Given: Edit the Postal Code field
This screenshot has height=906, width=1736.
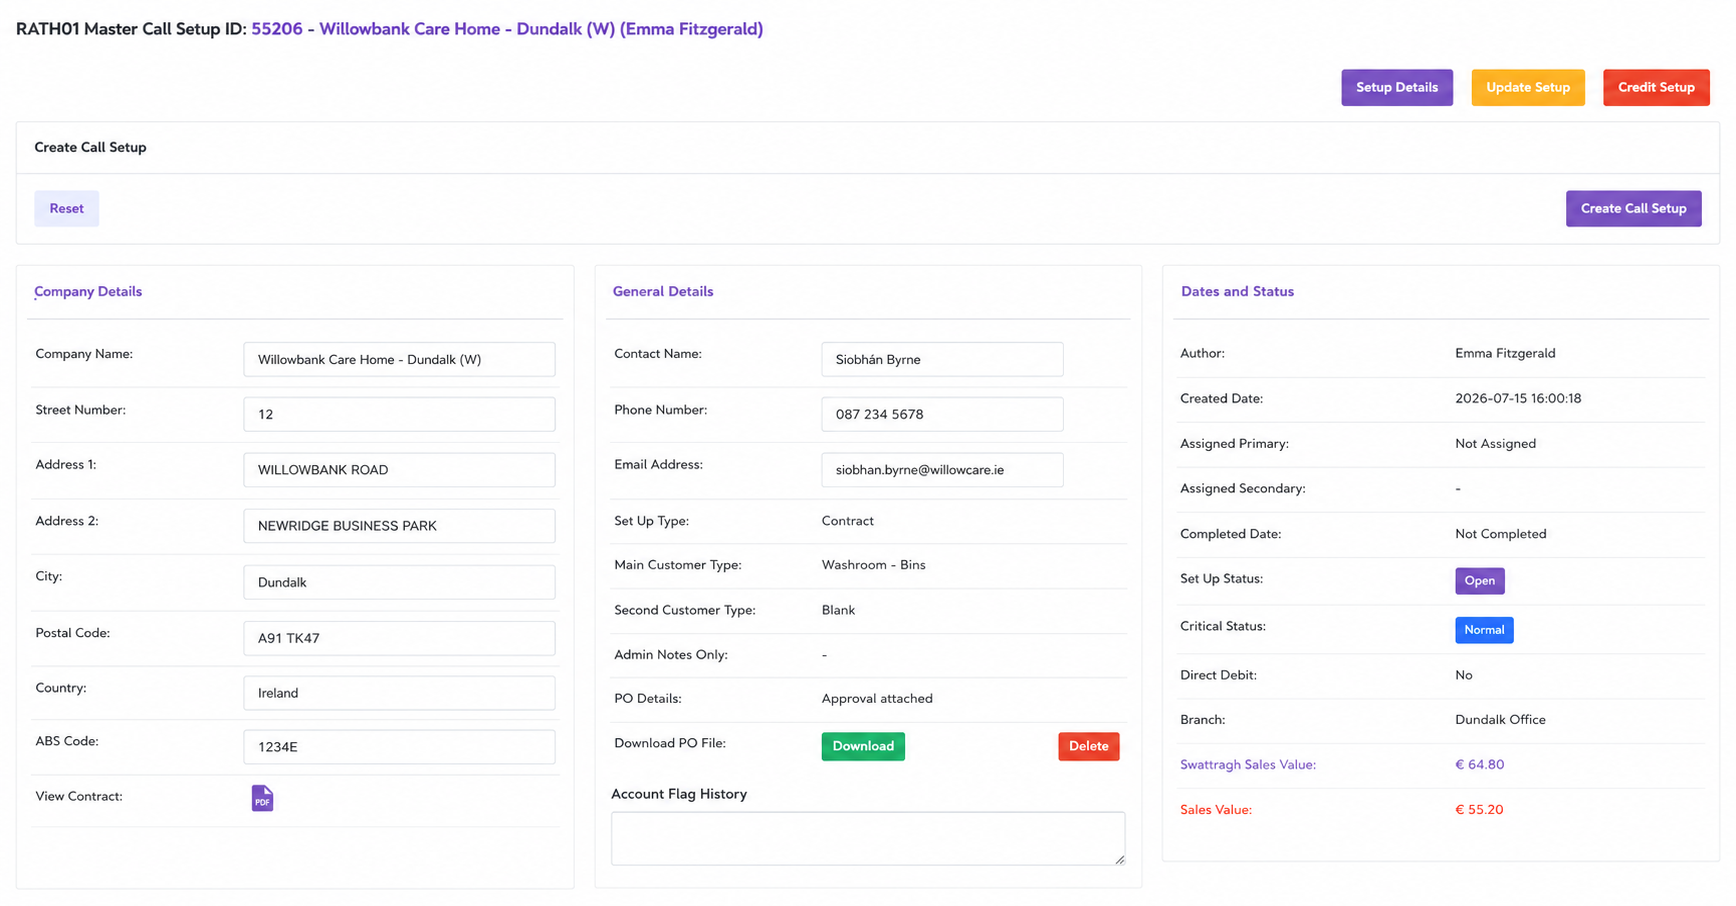Looking at the screenshot, I should 399,638.
